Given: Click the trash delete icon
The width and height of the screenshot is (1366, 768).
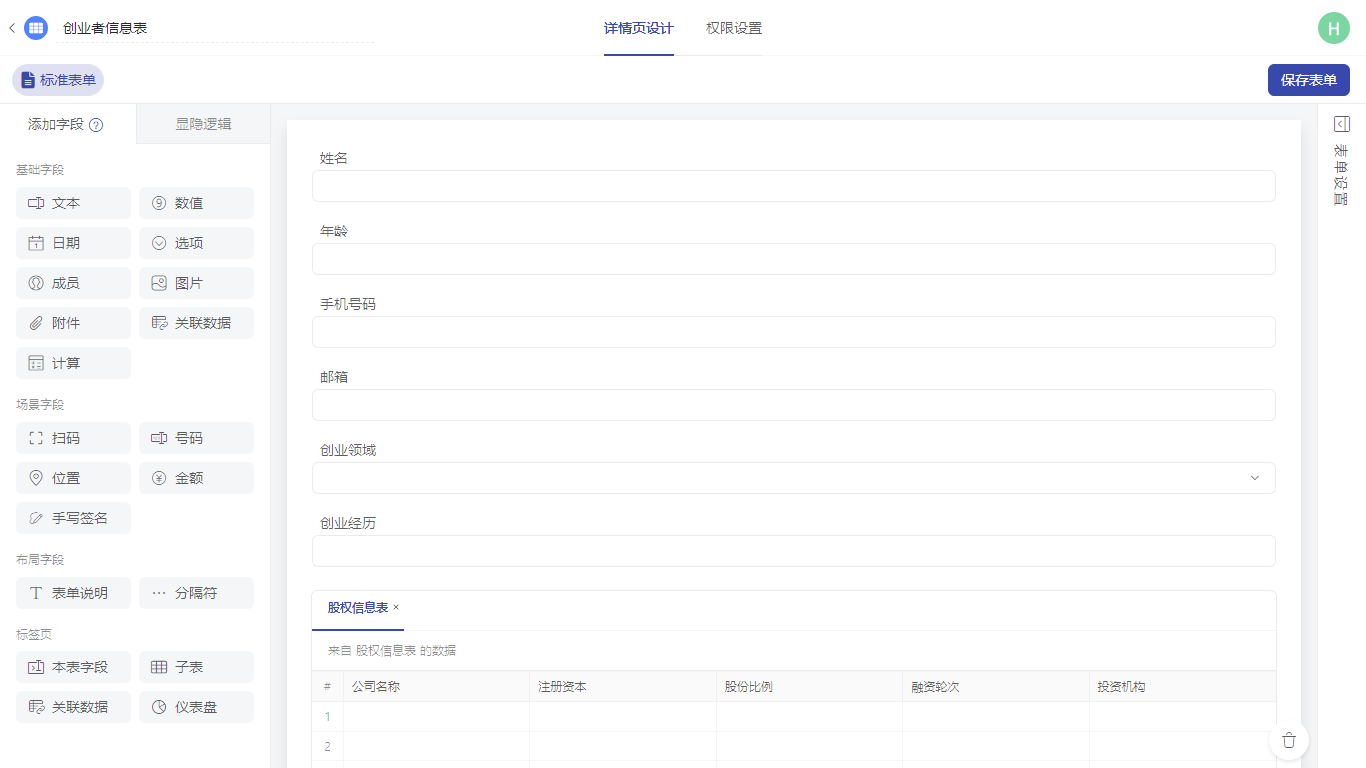Looking at the screenshot, I should (1289, 740).
